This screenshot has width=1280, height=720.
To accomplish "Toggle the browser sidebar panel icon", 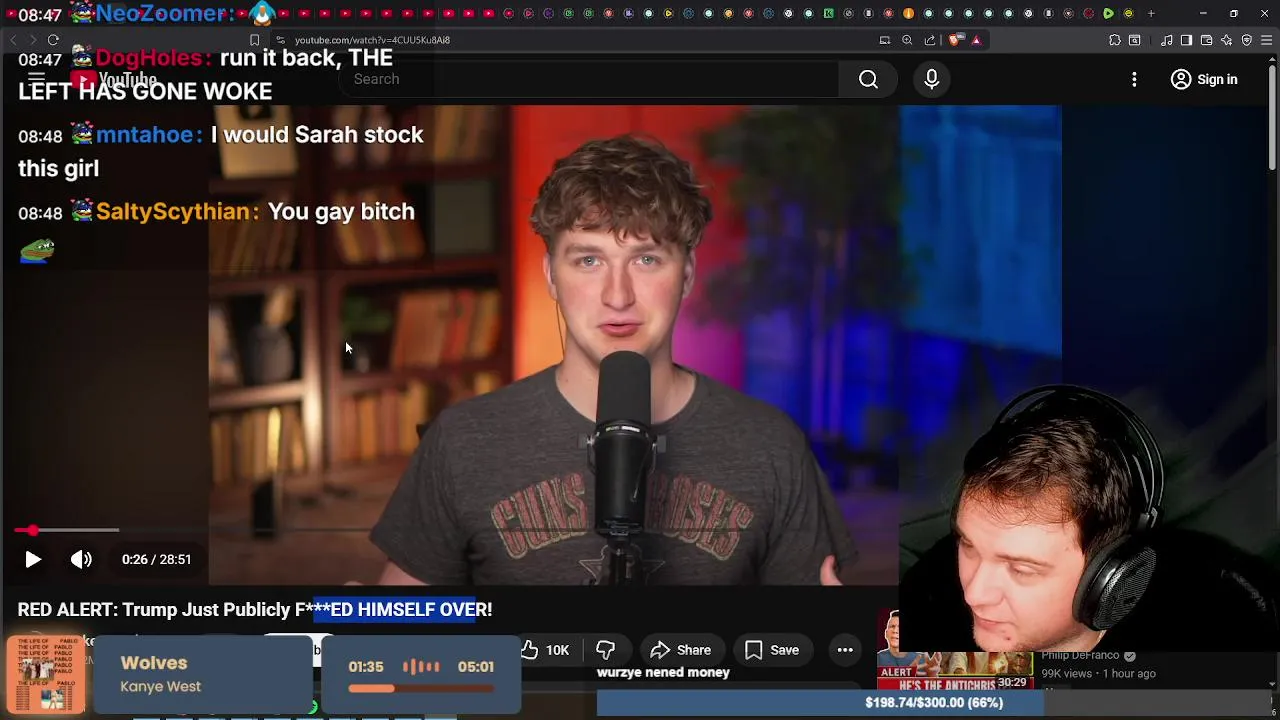I will (x=1186, y=40).
